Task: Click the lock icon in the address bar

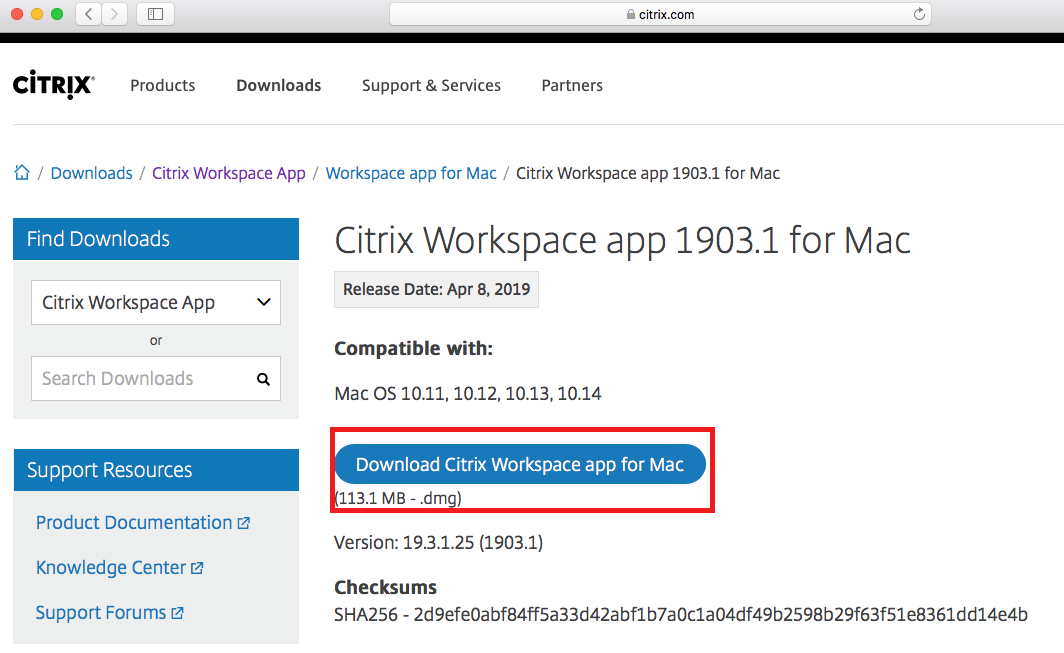Action: [630, 14]
